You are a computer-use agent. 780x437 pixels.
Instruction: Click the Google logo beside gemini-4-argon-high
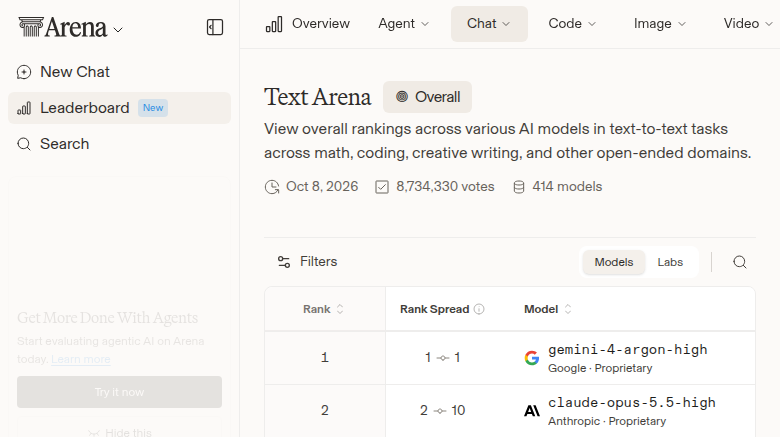click(532, 358)
